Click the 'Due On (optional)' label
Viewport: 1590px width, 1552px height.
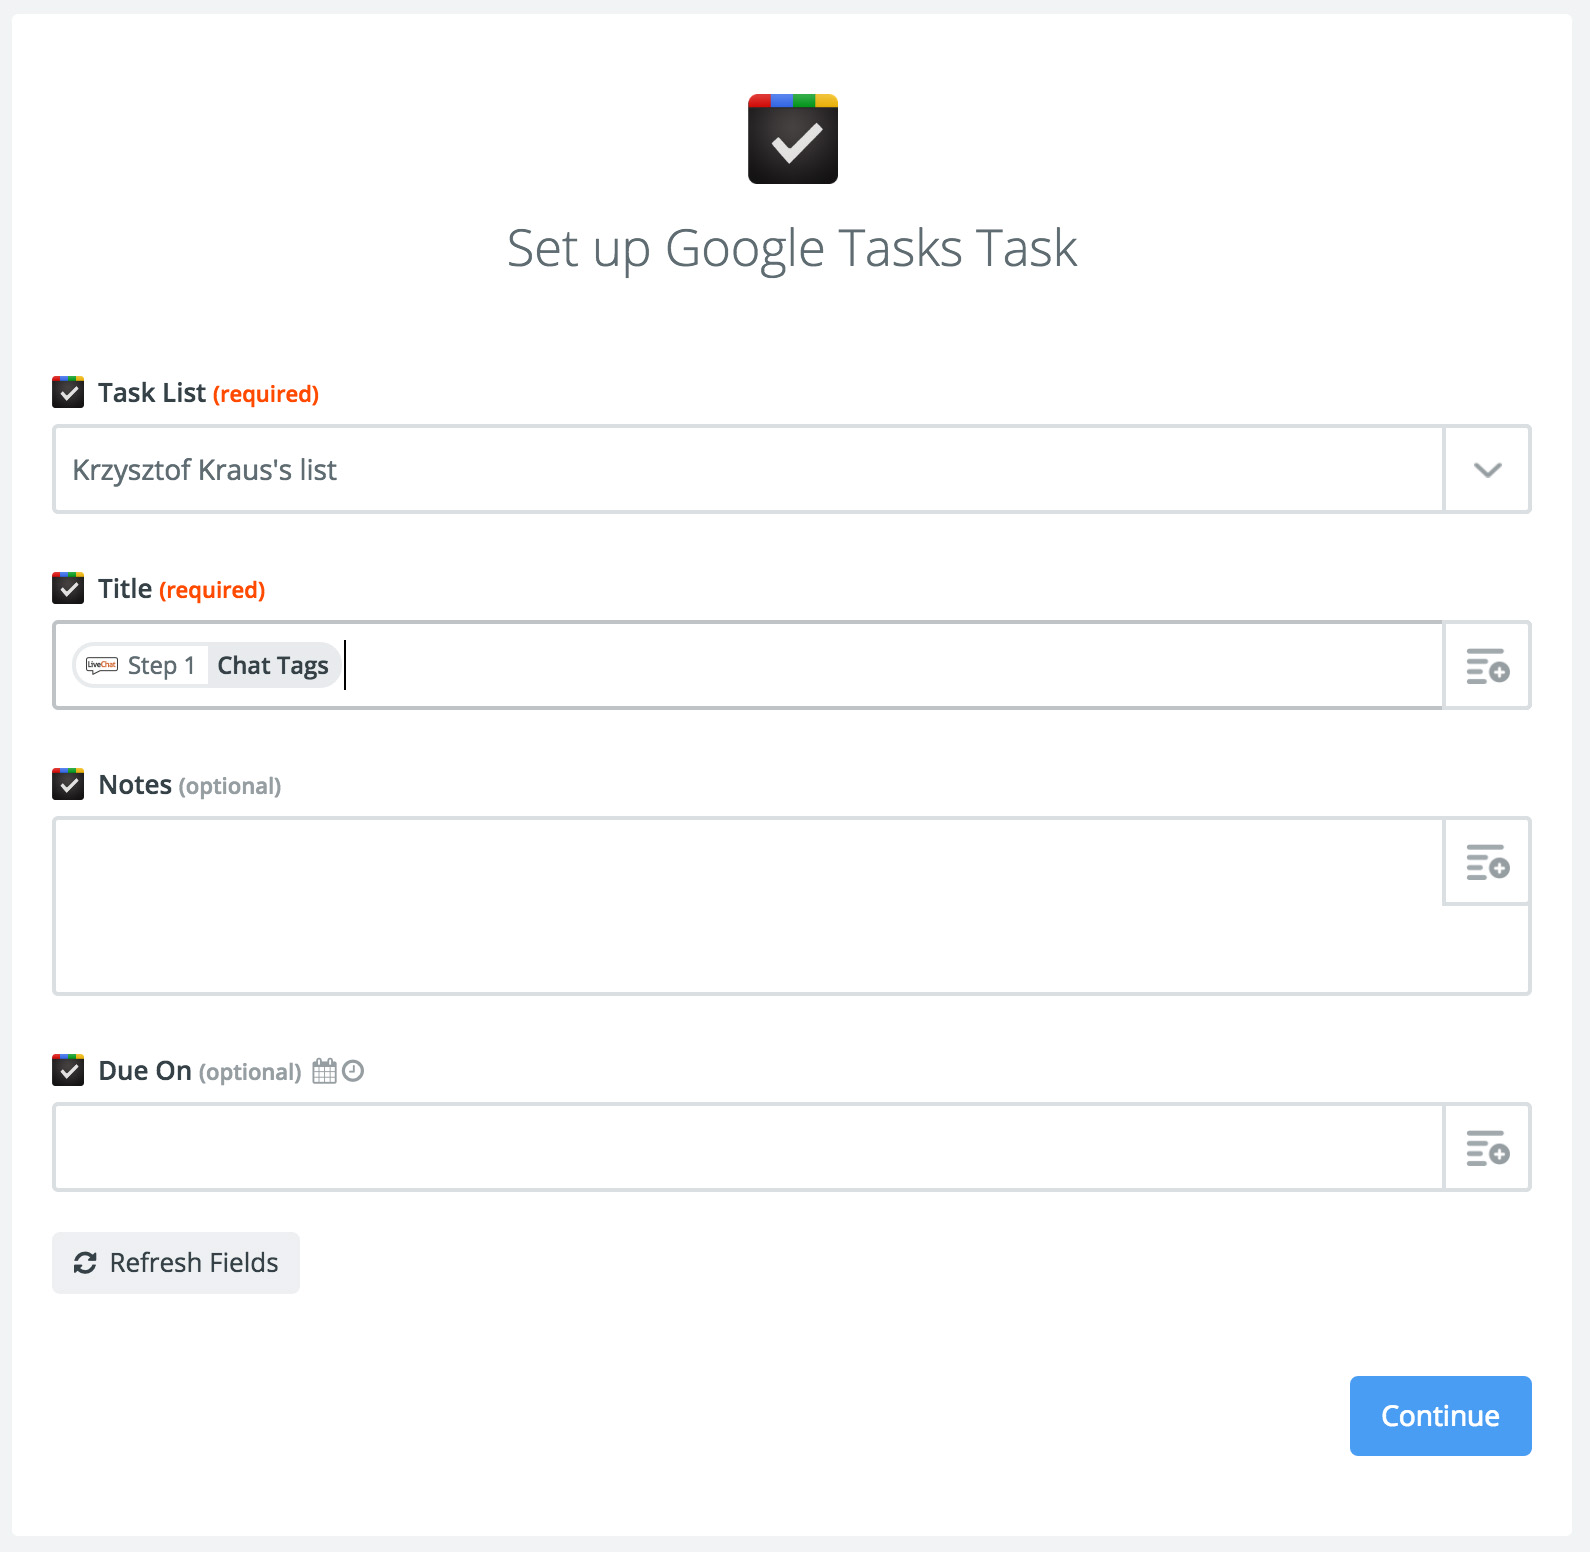[200, 1071]
